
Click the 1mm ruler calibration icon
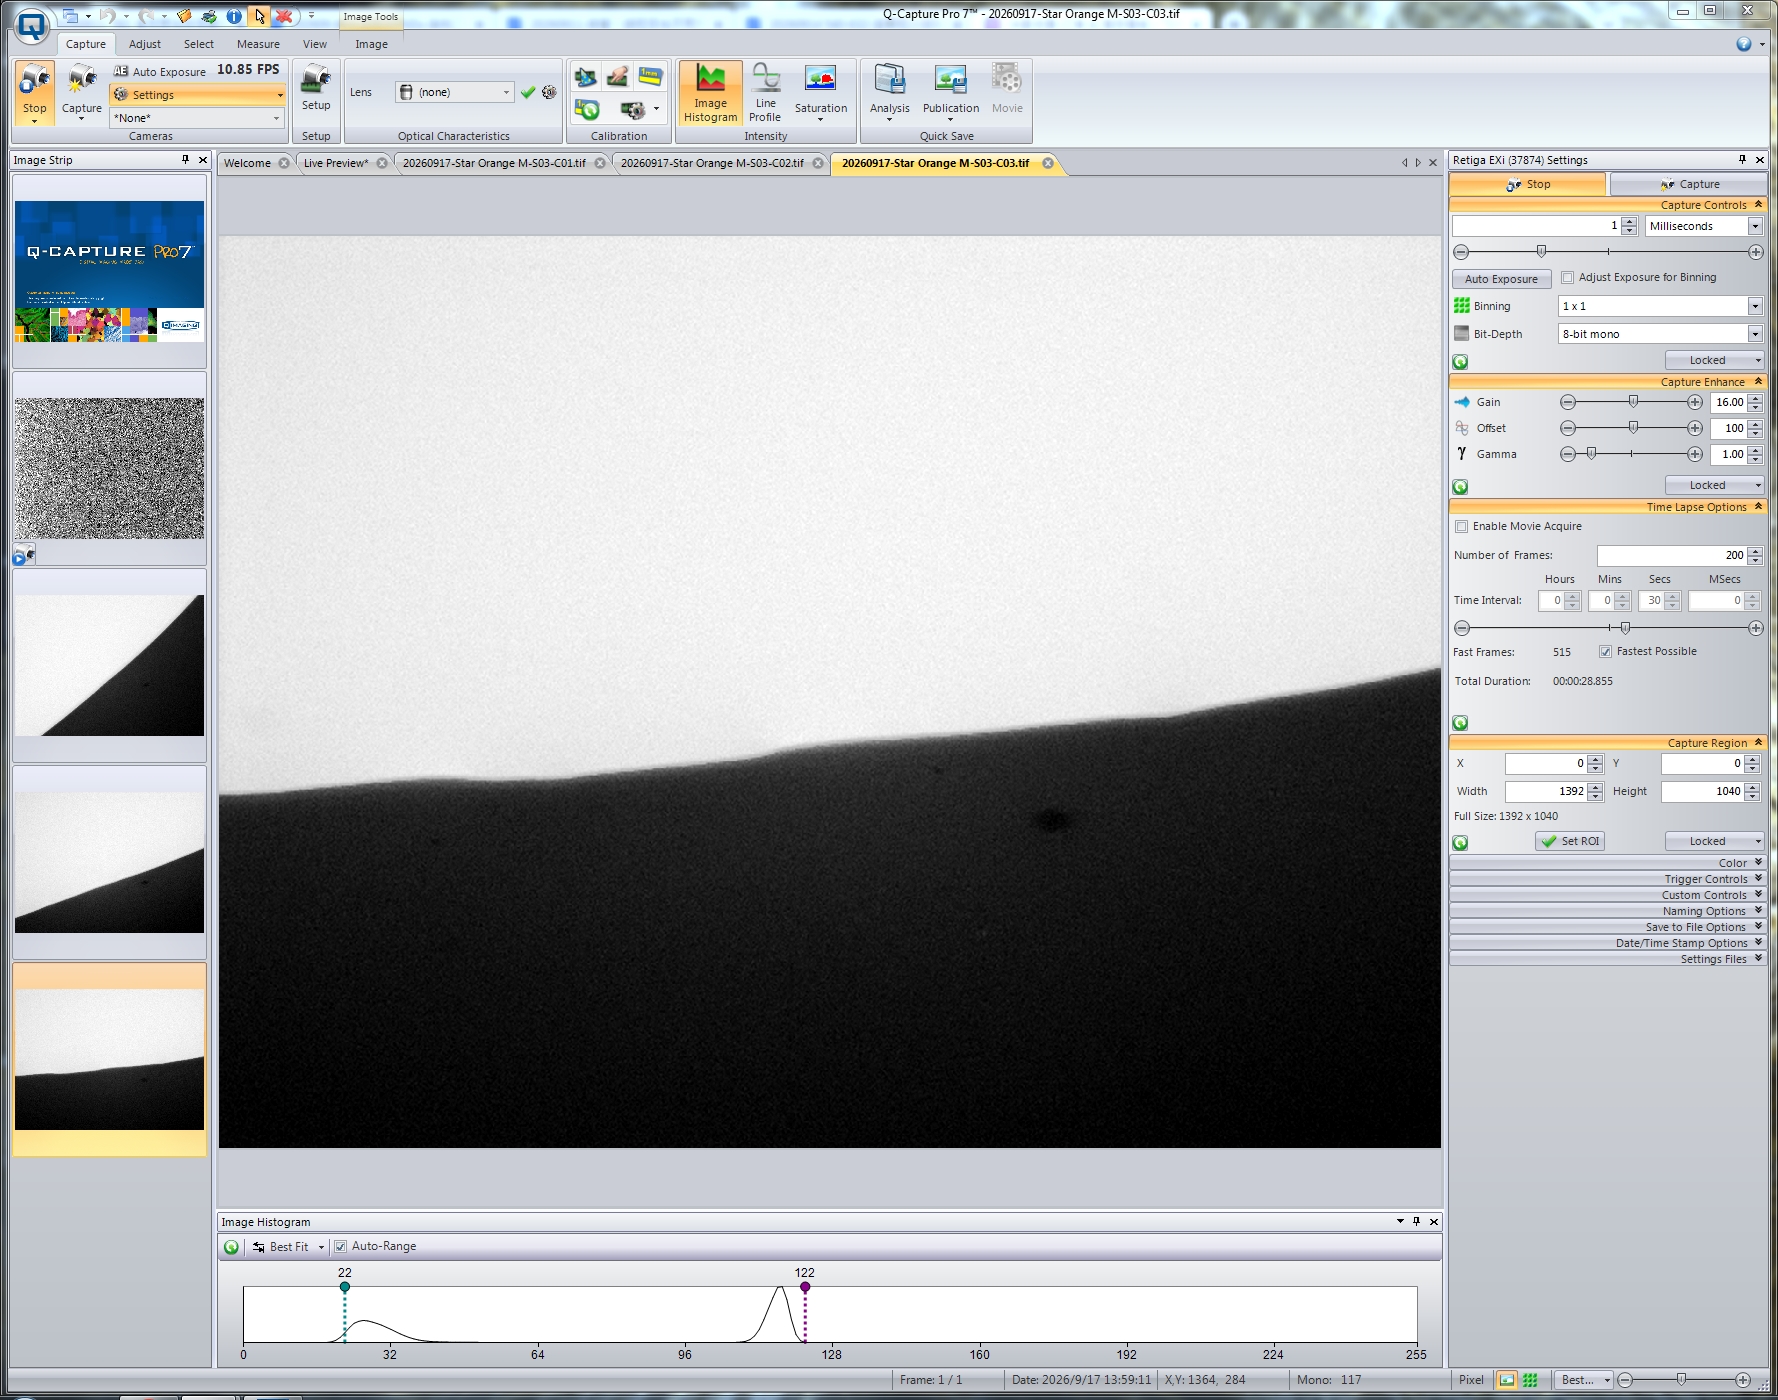click(651, 77)
